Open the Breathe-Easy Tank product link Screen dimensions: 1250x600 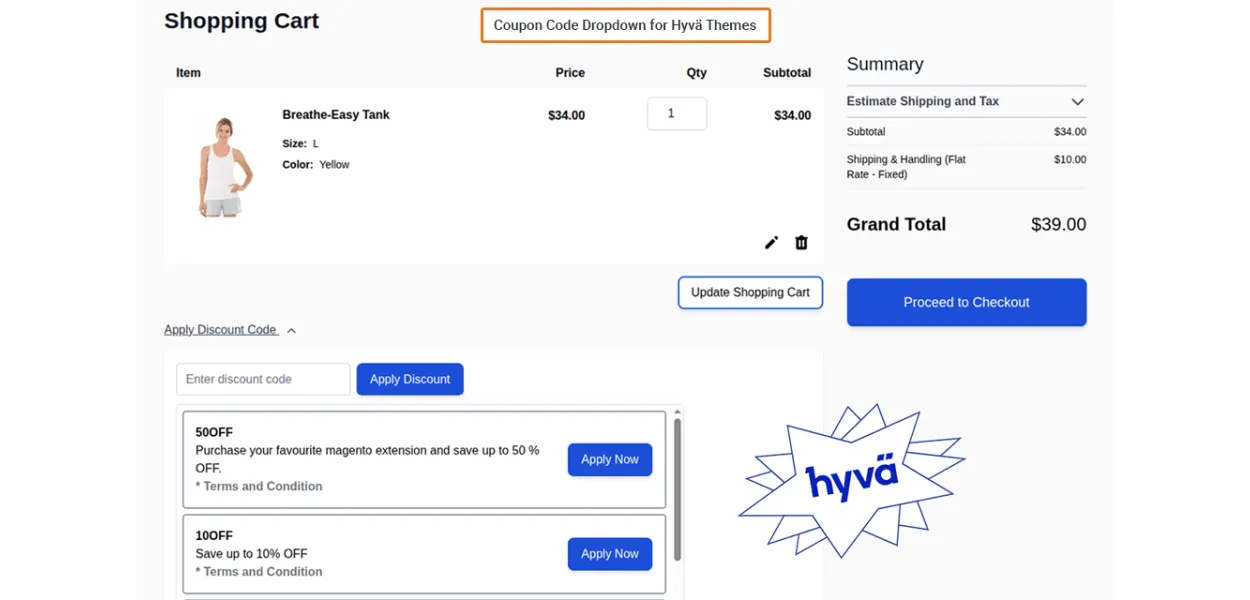tap(336, 115)
